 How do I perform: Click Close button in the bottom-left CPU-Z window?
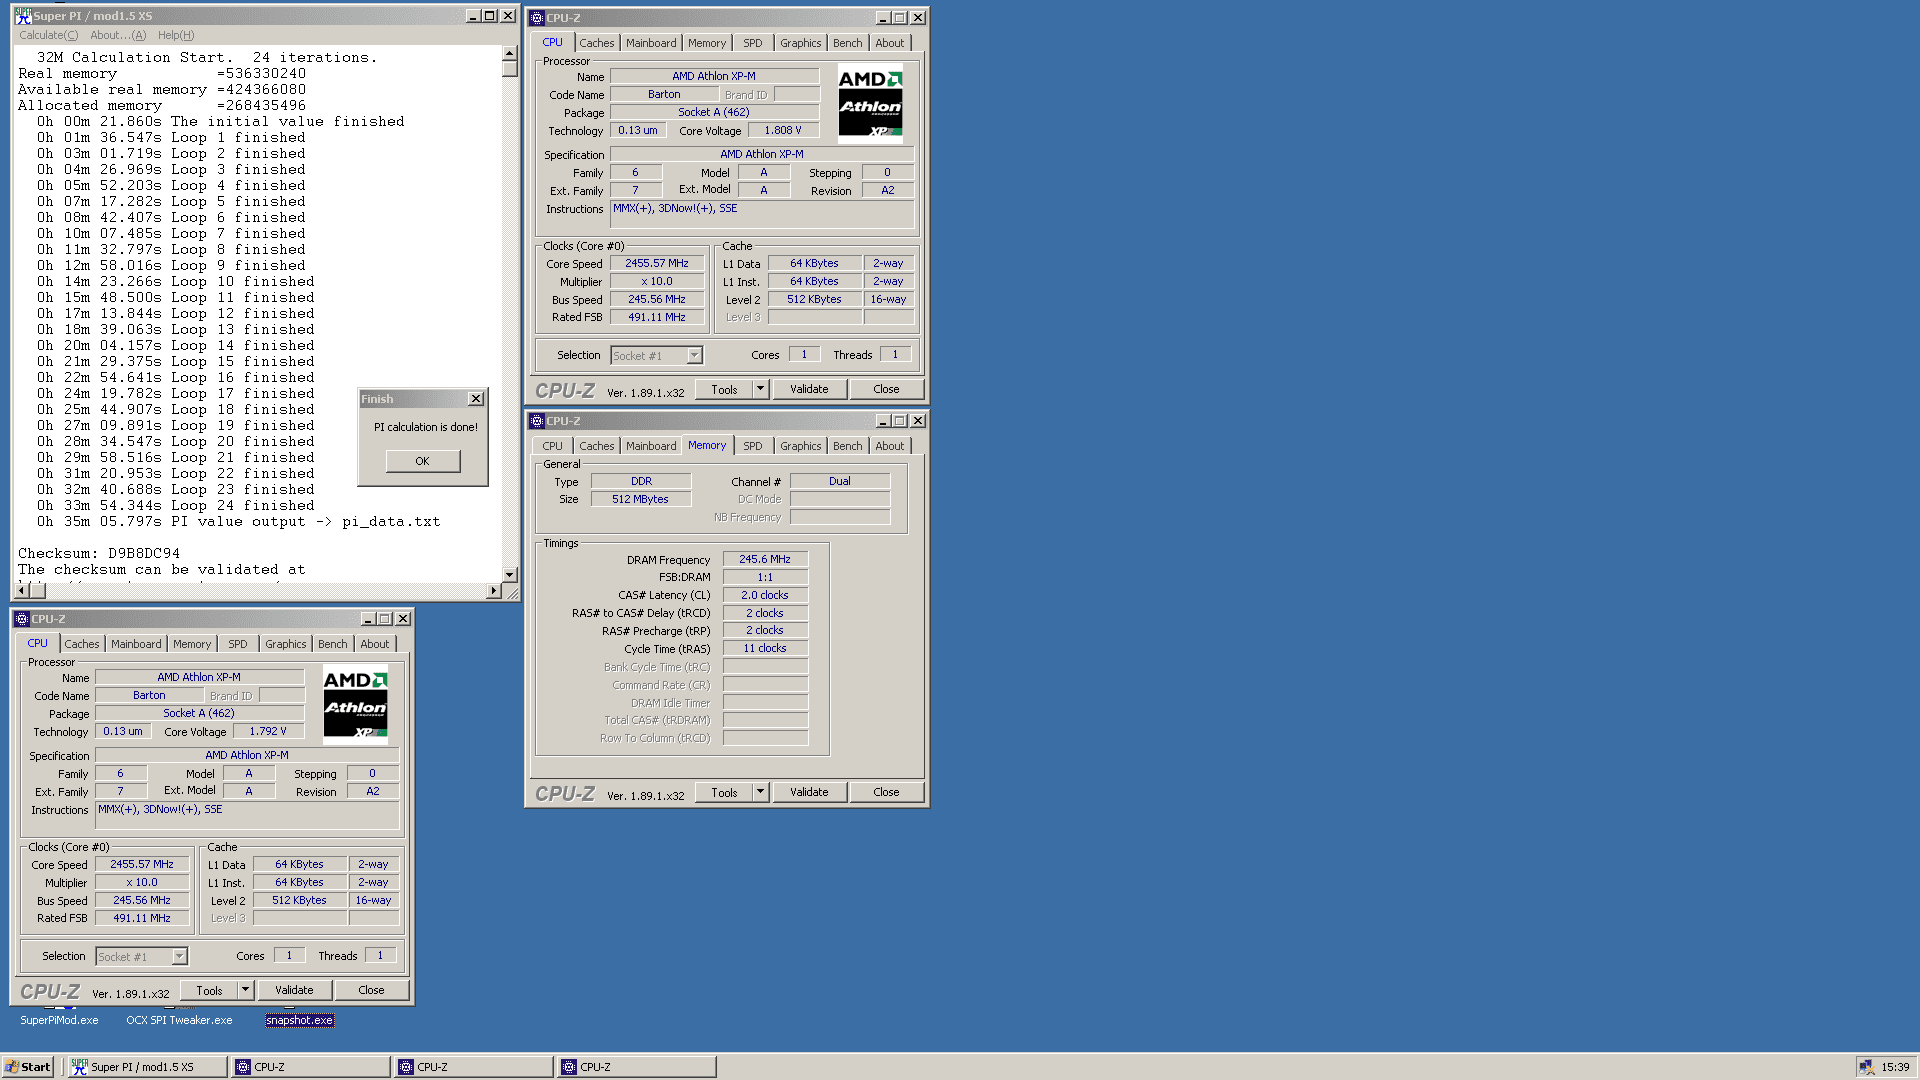click(x=371, y=990)
